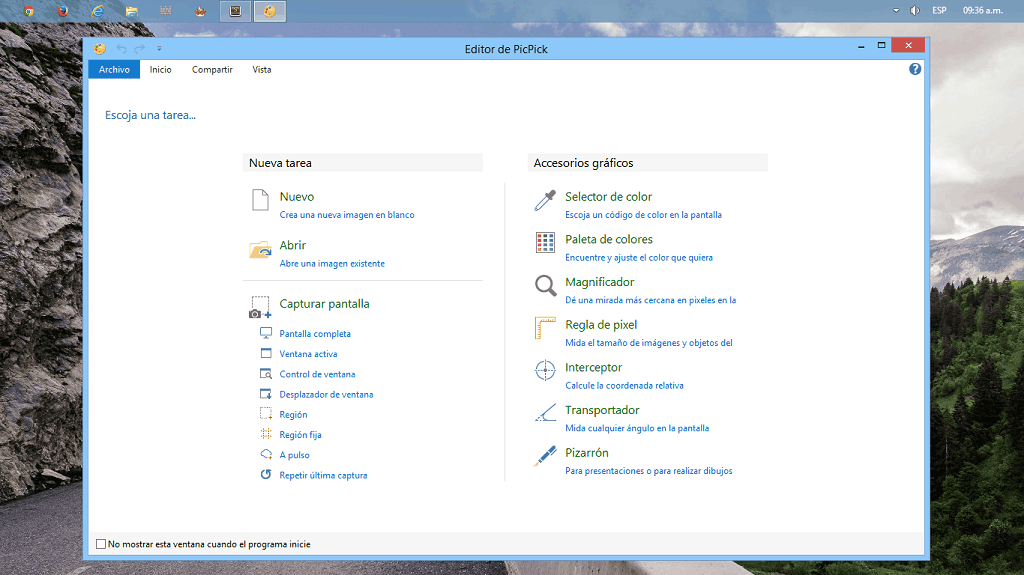Click the Abrir folder icon
1024x575 pixels.
coord(261,250)
